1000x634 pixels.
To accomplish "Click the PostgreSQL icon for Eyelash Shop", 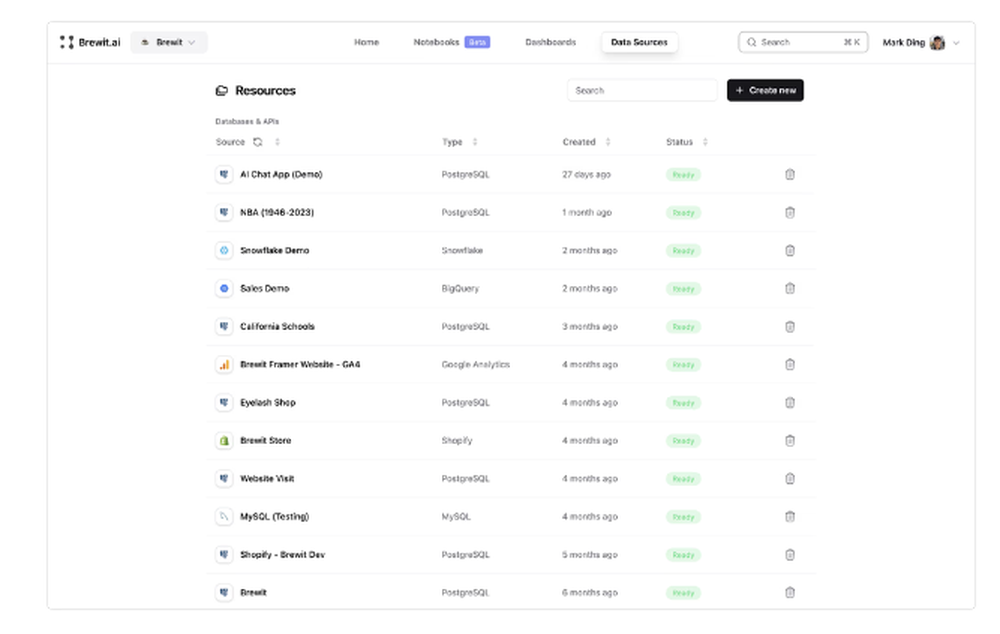I will tap(224, 402).
